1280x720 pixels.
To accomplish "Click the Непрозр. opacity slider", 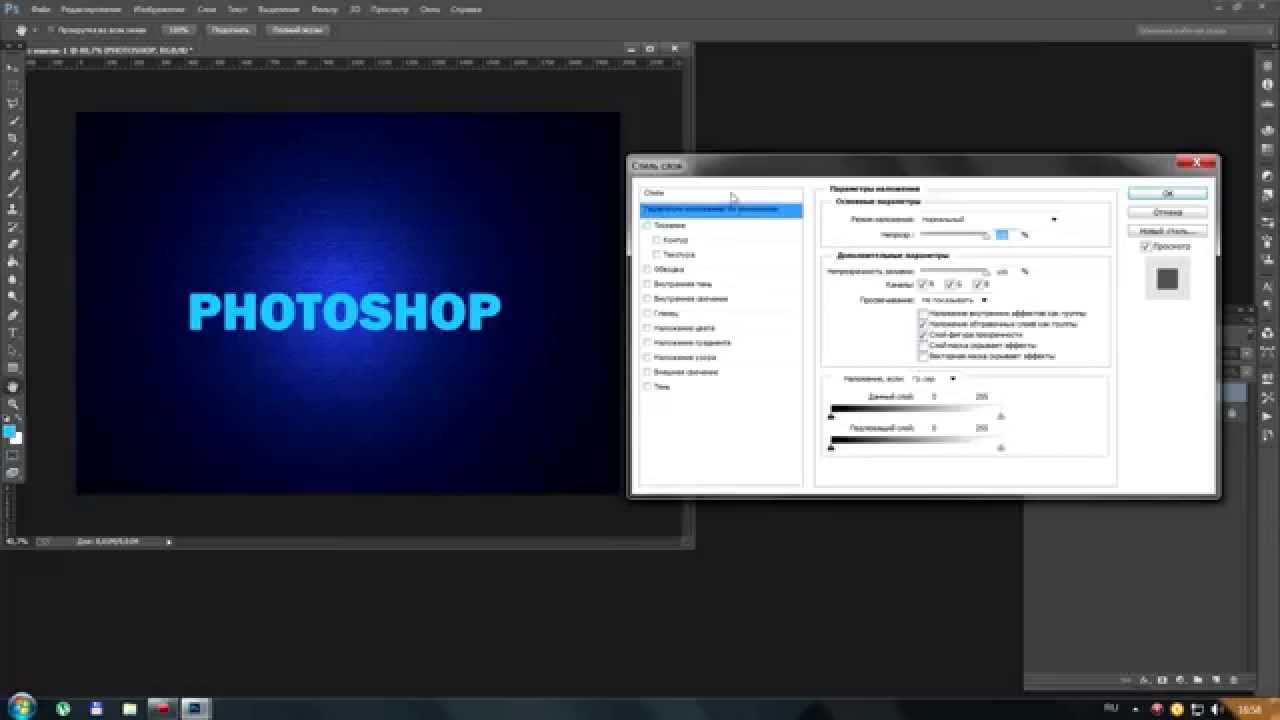I will pyautogui.click(x=954, y=235).
